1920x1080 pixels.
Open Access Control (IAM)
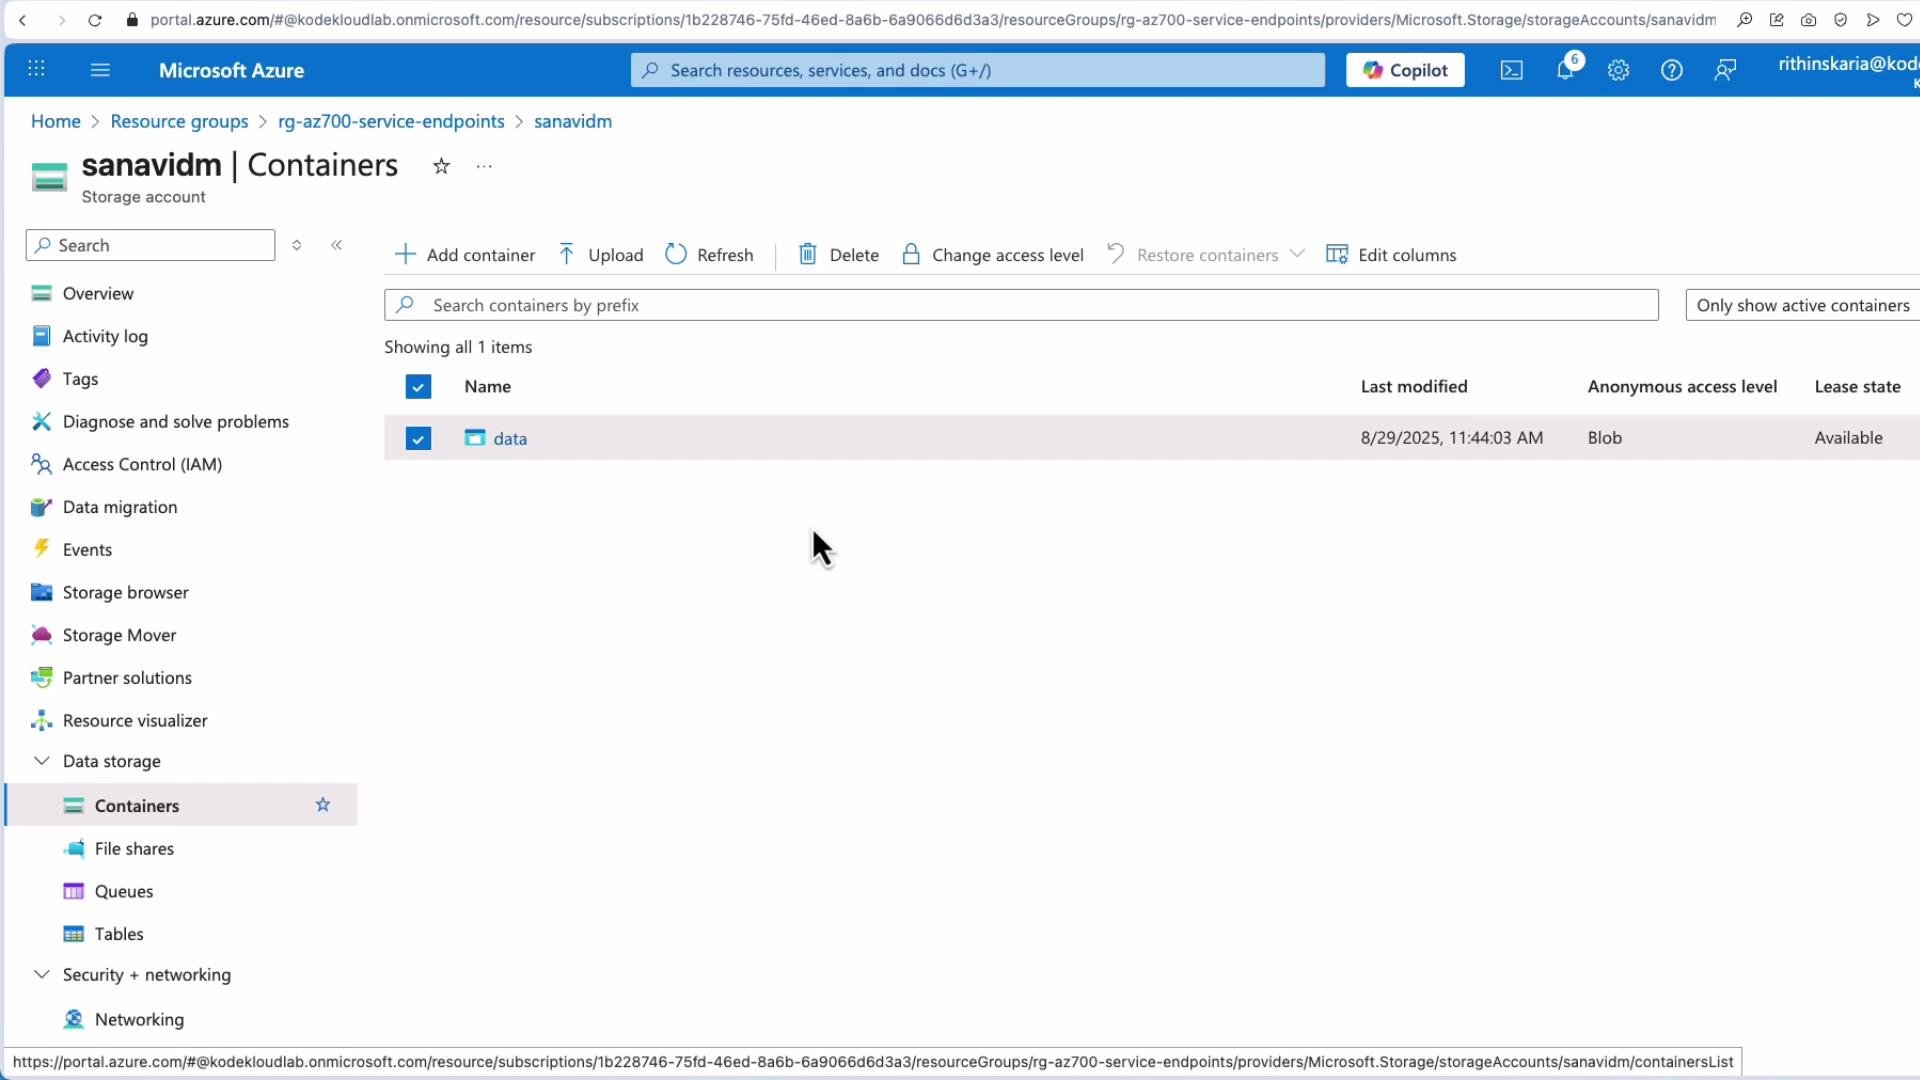click(142, 464)
